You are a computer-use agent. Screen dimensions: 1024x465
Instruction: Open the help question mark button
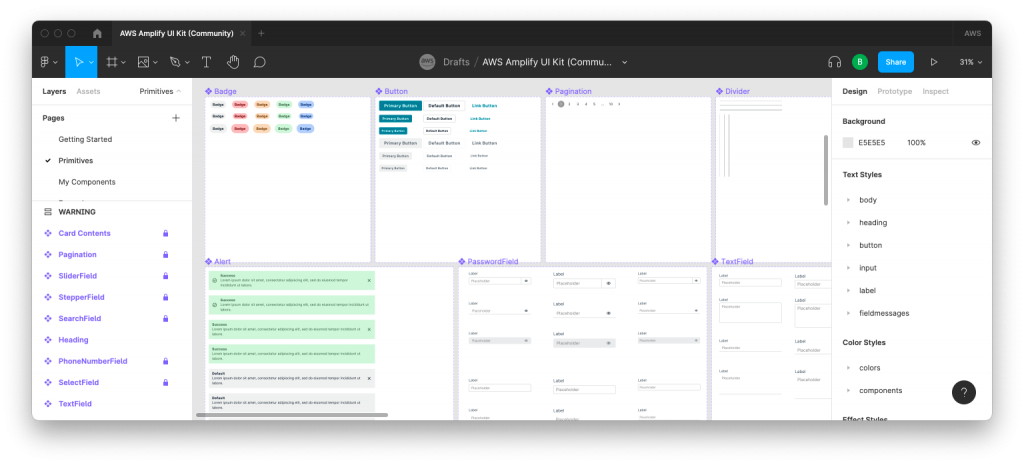click(x=964, y=393)
